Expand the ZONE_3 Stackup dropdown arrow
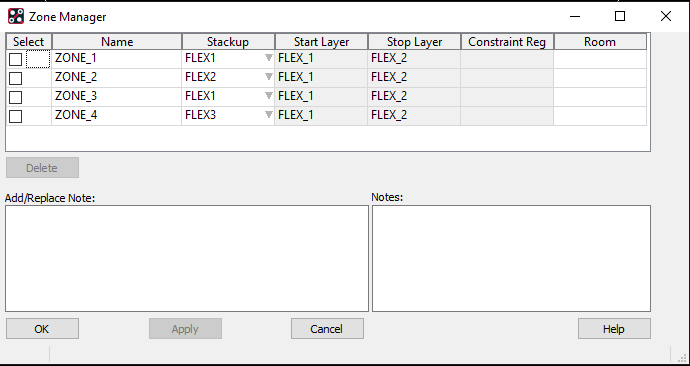This screenshot has width=690, height=366. [x=268, y=95]
